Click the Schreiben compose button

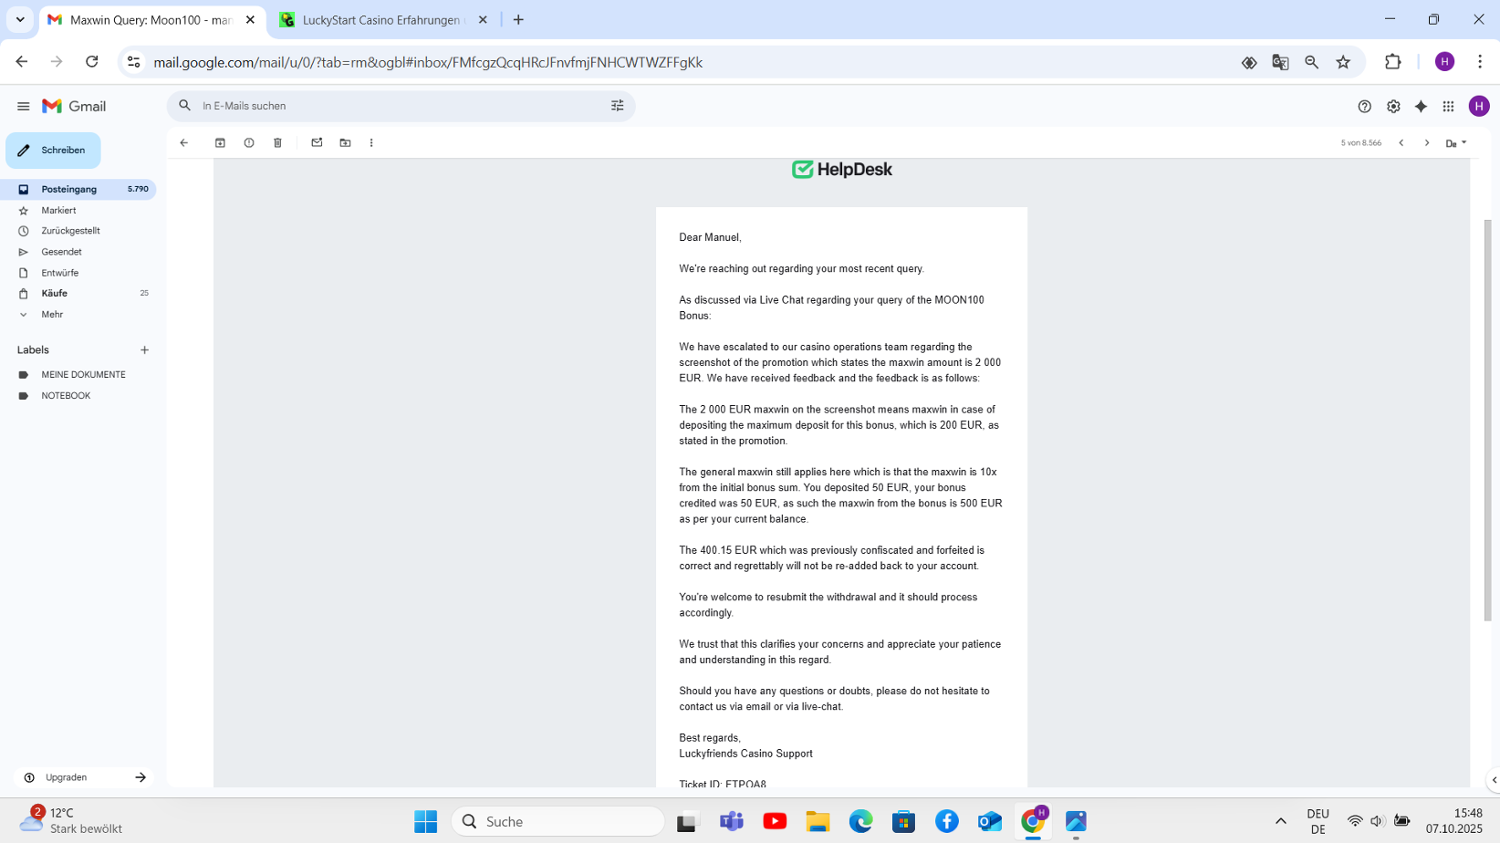point(54,150)
